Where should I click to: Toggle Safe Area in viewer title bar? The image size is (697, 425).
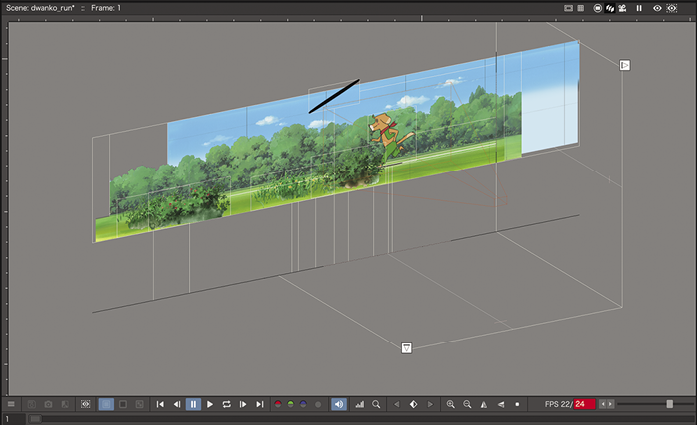pos(568,8)
